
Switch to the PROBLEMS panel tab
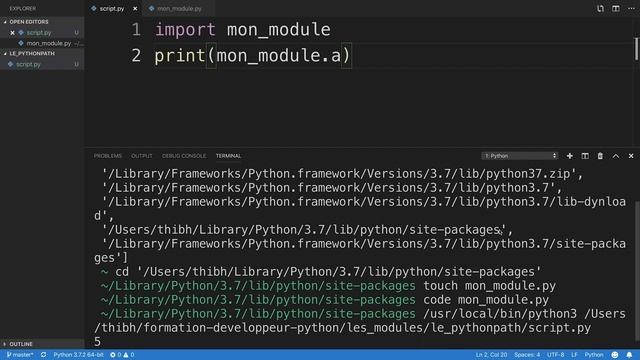point(108,156)
